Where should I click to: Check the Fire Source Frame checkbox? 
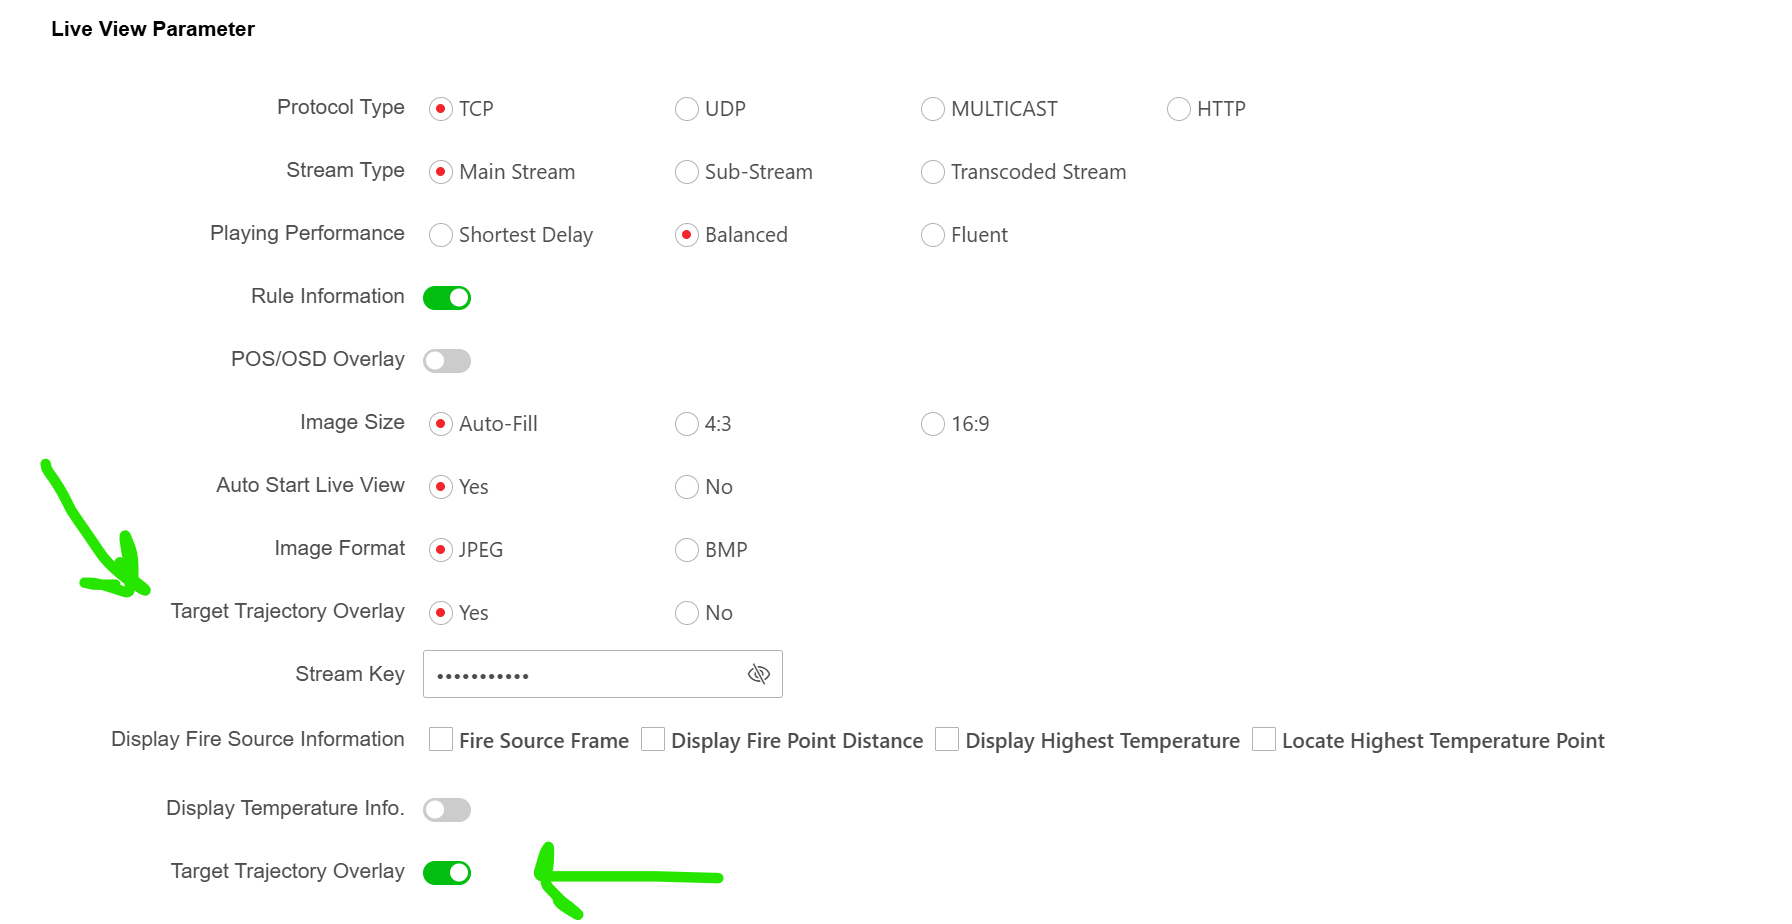(441, 739)
